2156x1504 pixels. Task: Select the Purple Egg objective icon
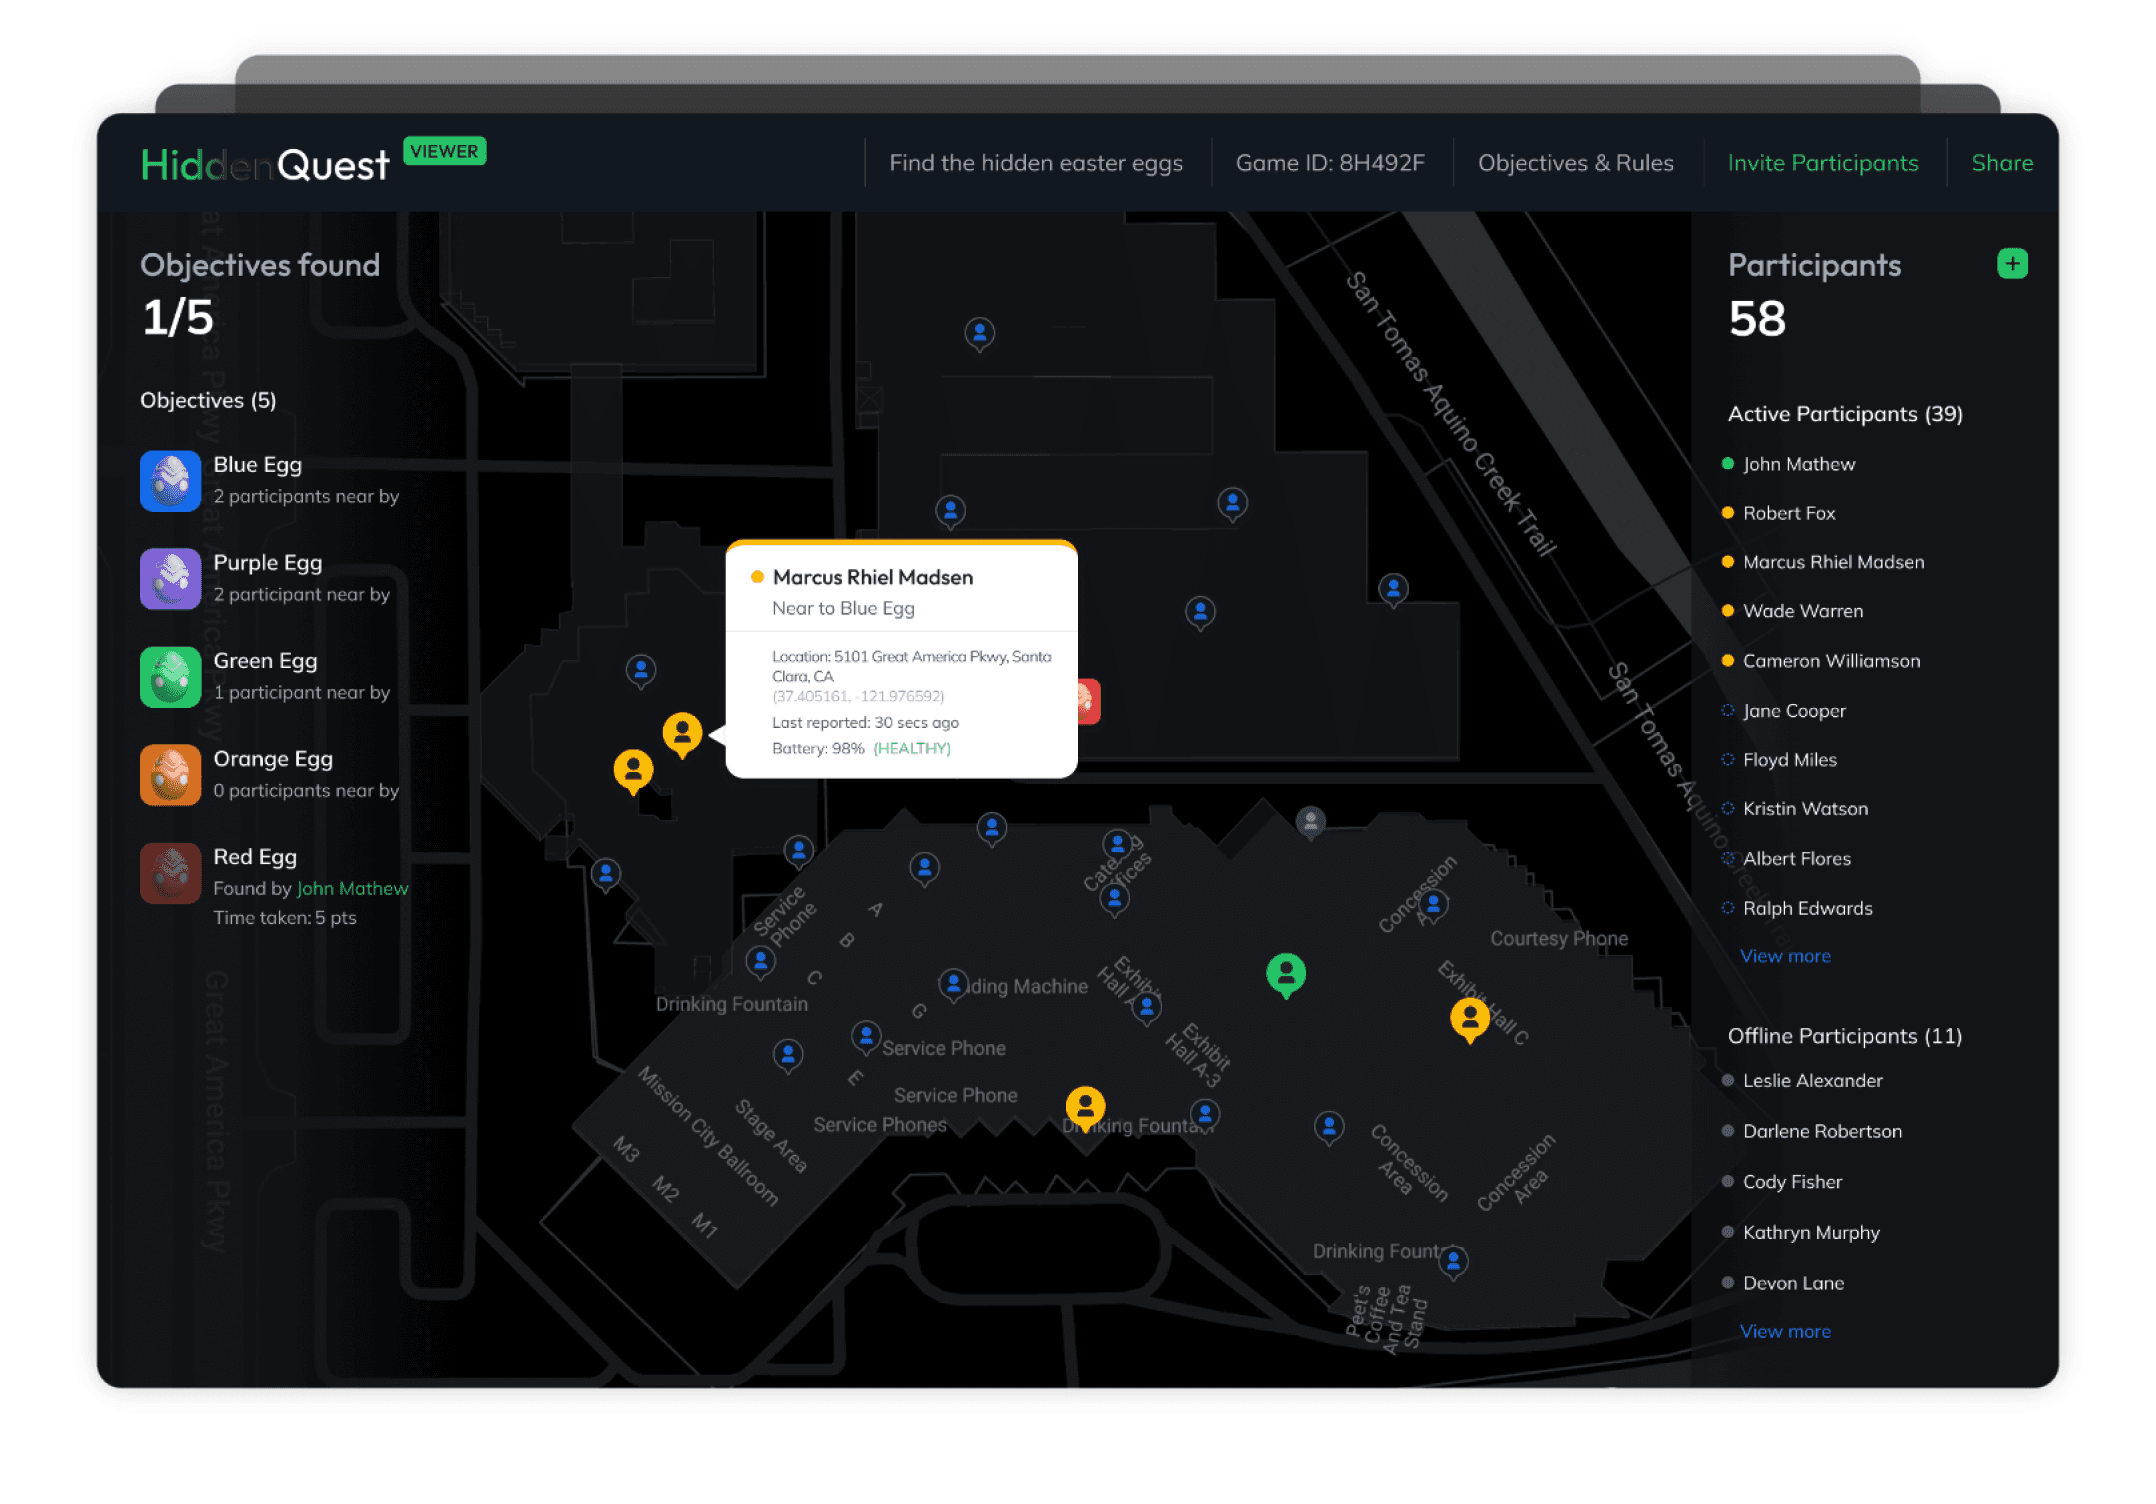click(x=170, y=579)
